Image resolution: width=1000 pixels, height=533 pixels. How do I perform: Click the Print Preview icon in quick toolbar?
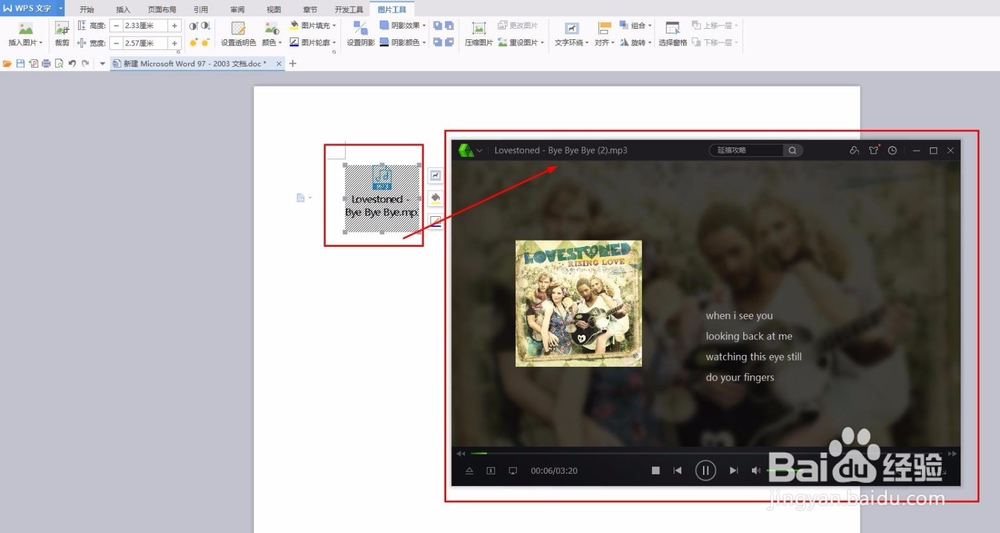pyautogui.click(x=59, y=64)
